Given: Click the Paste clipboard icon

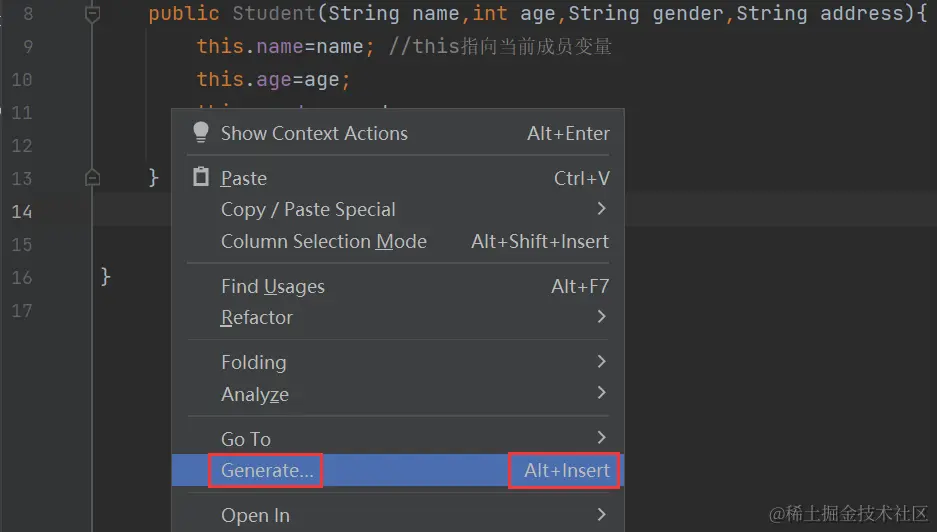Looking at the screenshot, I should coord(201,178).
